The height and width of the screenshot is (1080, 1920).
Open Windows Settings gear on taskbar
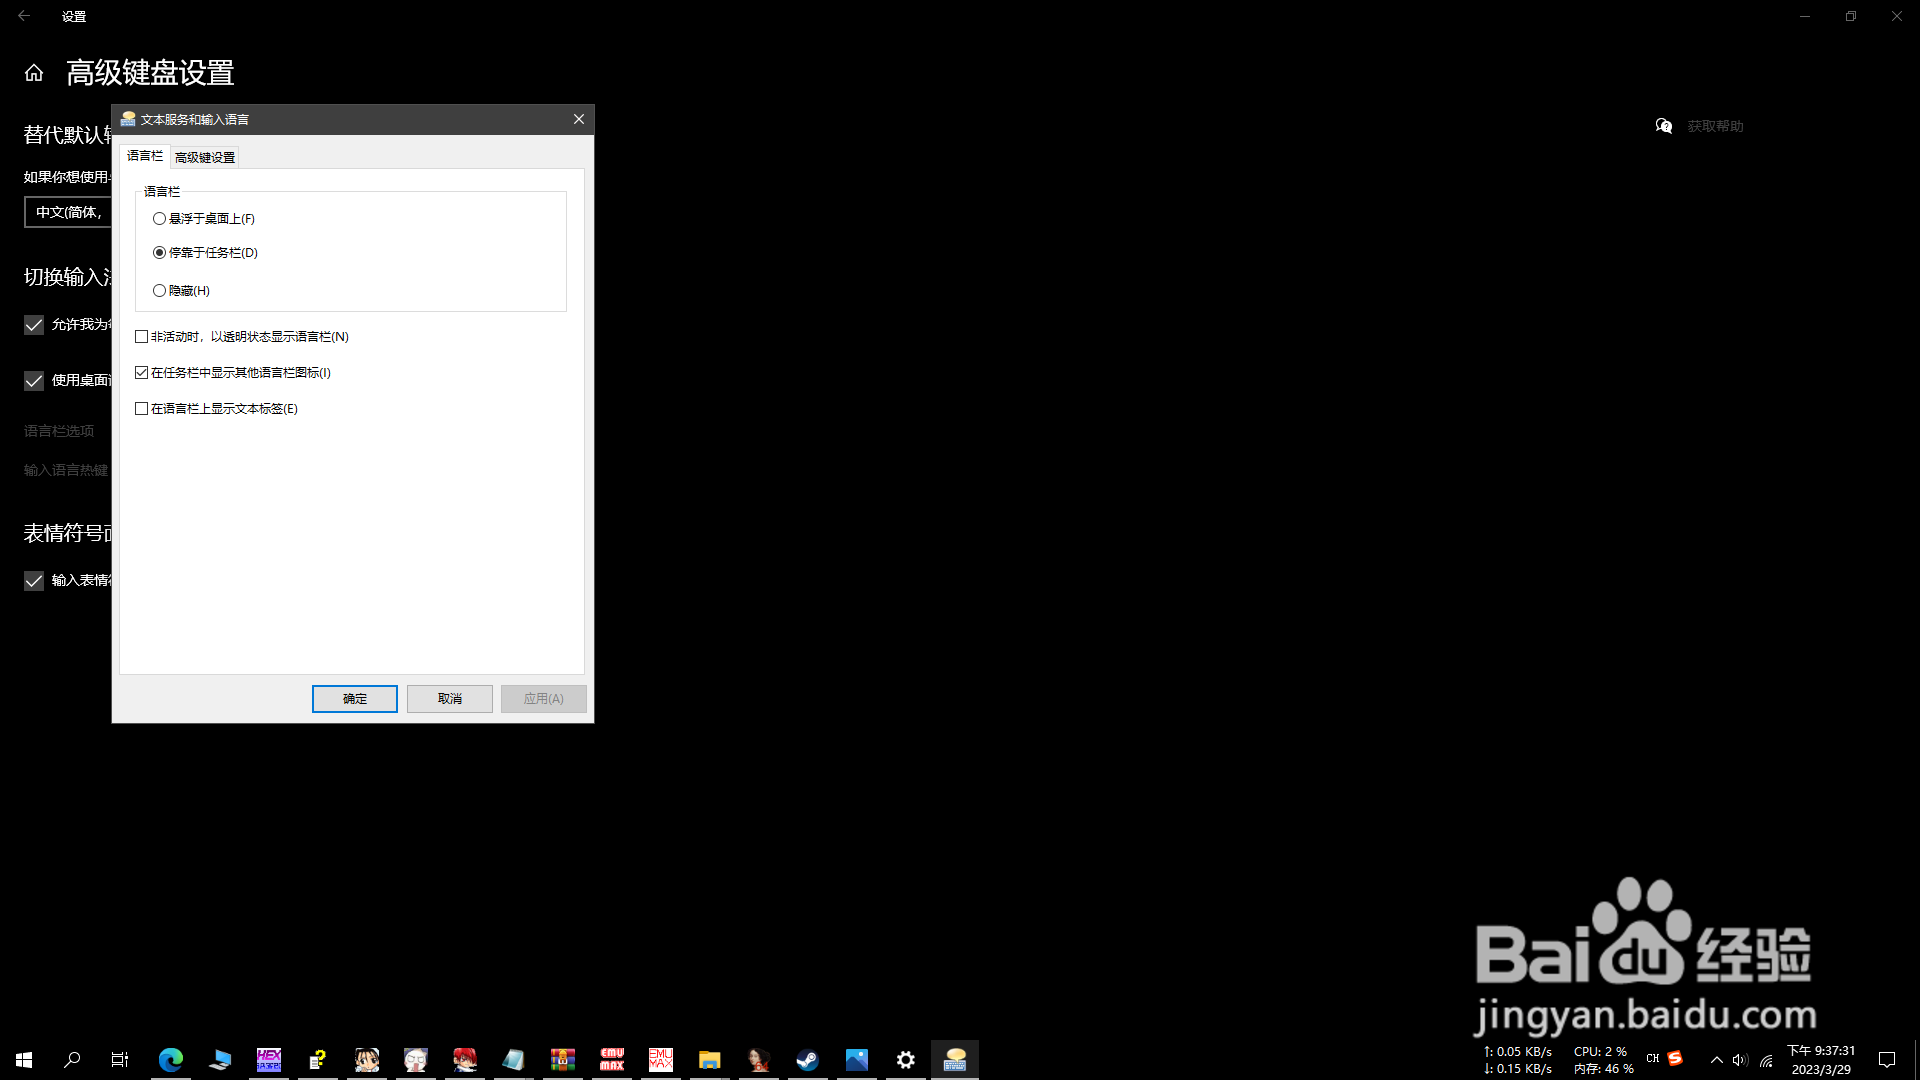point(906,1059)
